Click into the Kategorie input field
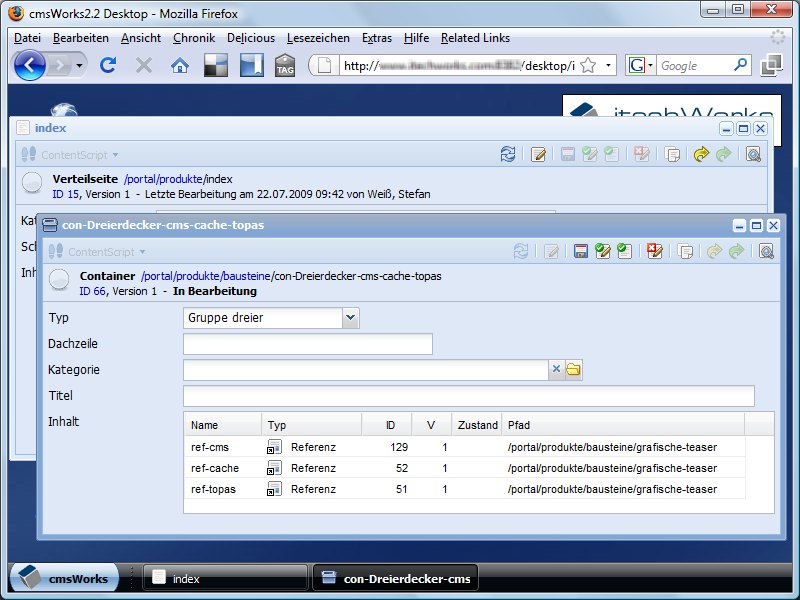The width and height of the screenshot is (800, 600). tap(365, 369)
